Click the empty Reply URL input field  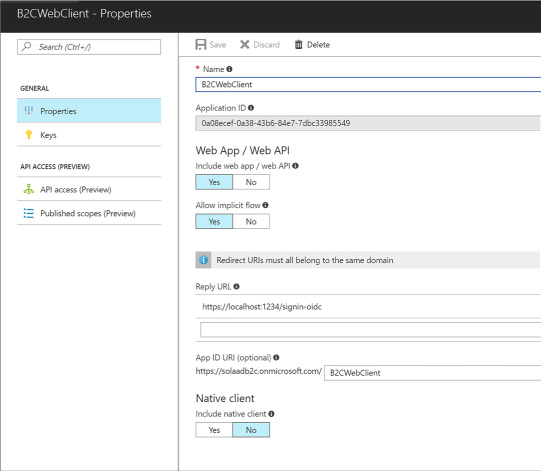[x=371, y=330]
